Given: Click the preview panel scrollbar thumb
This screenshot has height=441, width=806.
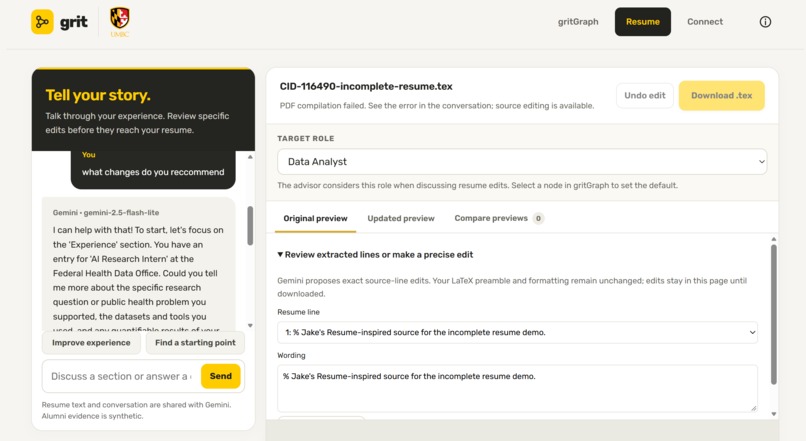Looking at the screenshot, I should tap(774, 315).
